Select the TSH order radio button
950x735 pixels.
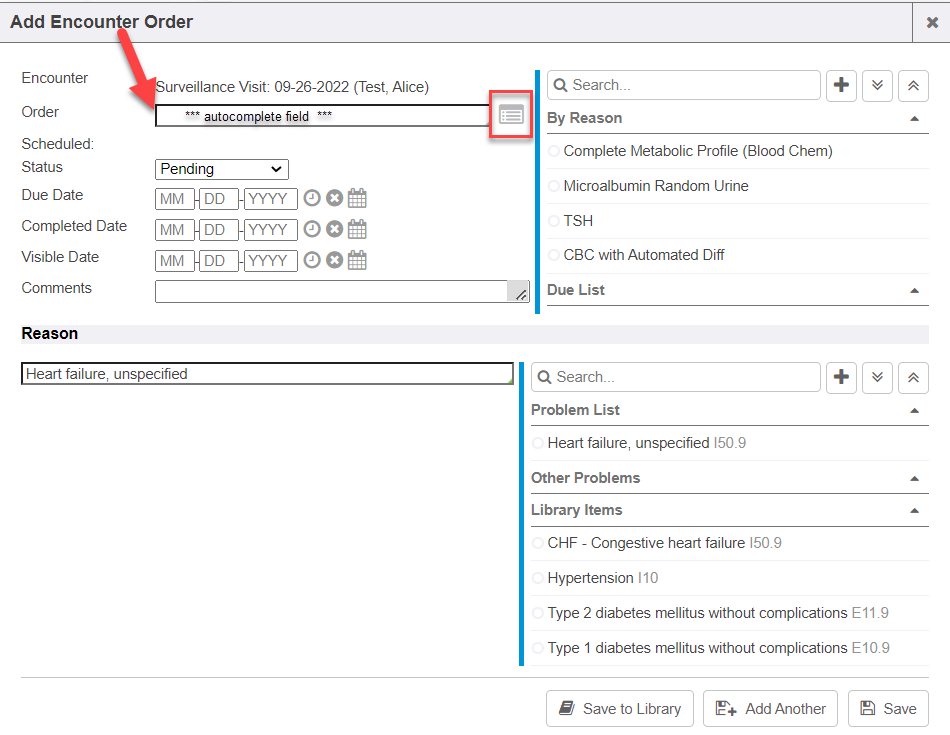pyautogui.click(x=554, y=221)
